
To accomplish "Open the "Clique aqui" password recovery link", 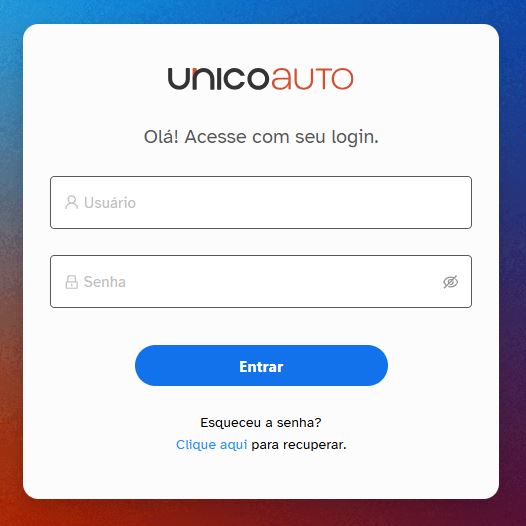I will click(x=211, y=445).
